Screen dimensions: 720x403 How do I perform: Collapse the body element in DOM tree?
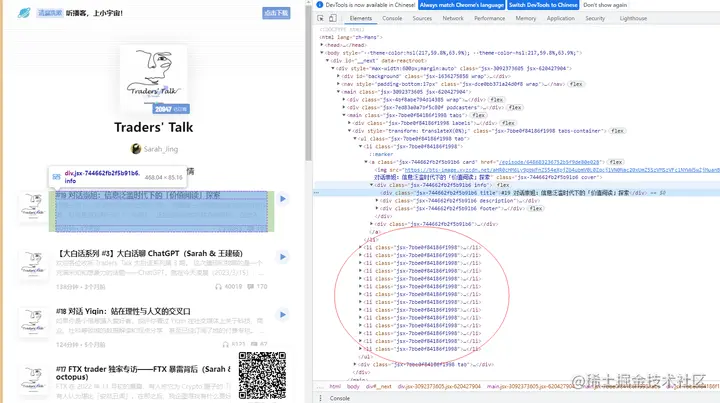click(321, 53)
